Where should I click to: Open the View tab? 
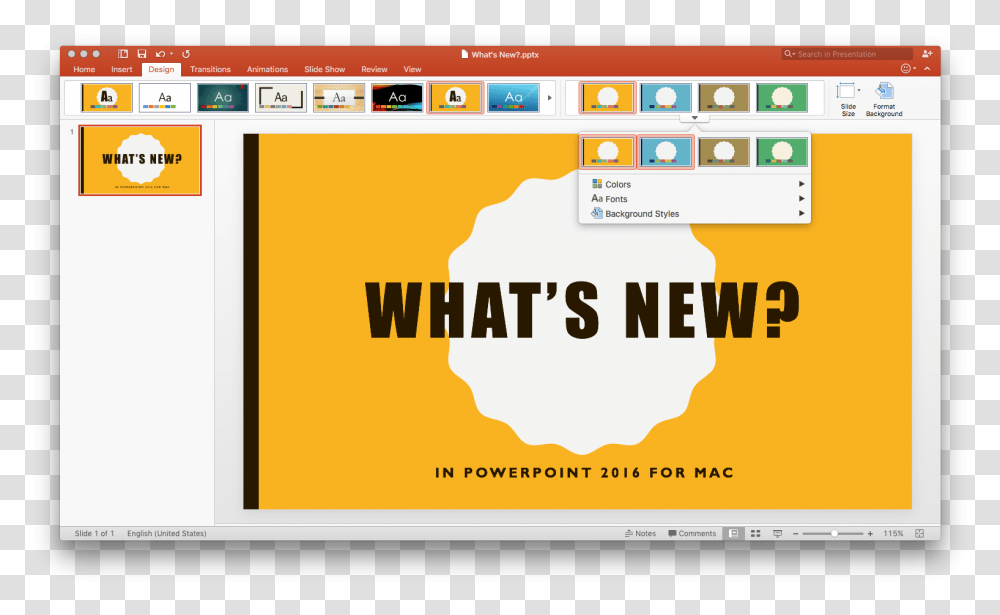413,69
